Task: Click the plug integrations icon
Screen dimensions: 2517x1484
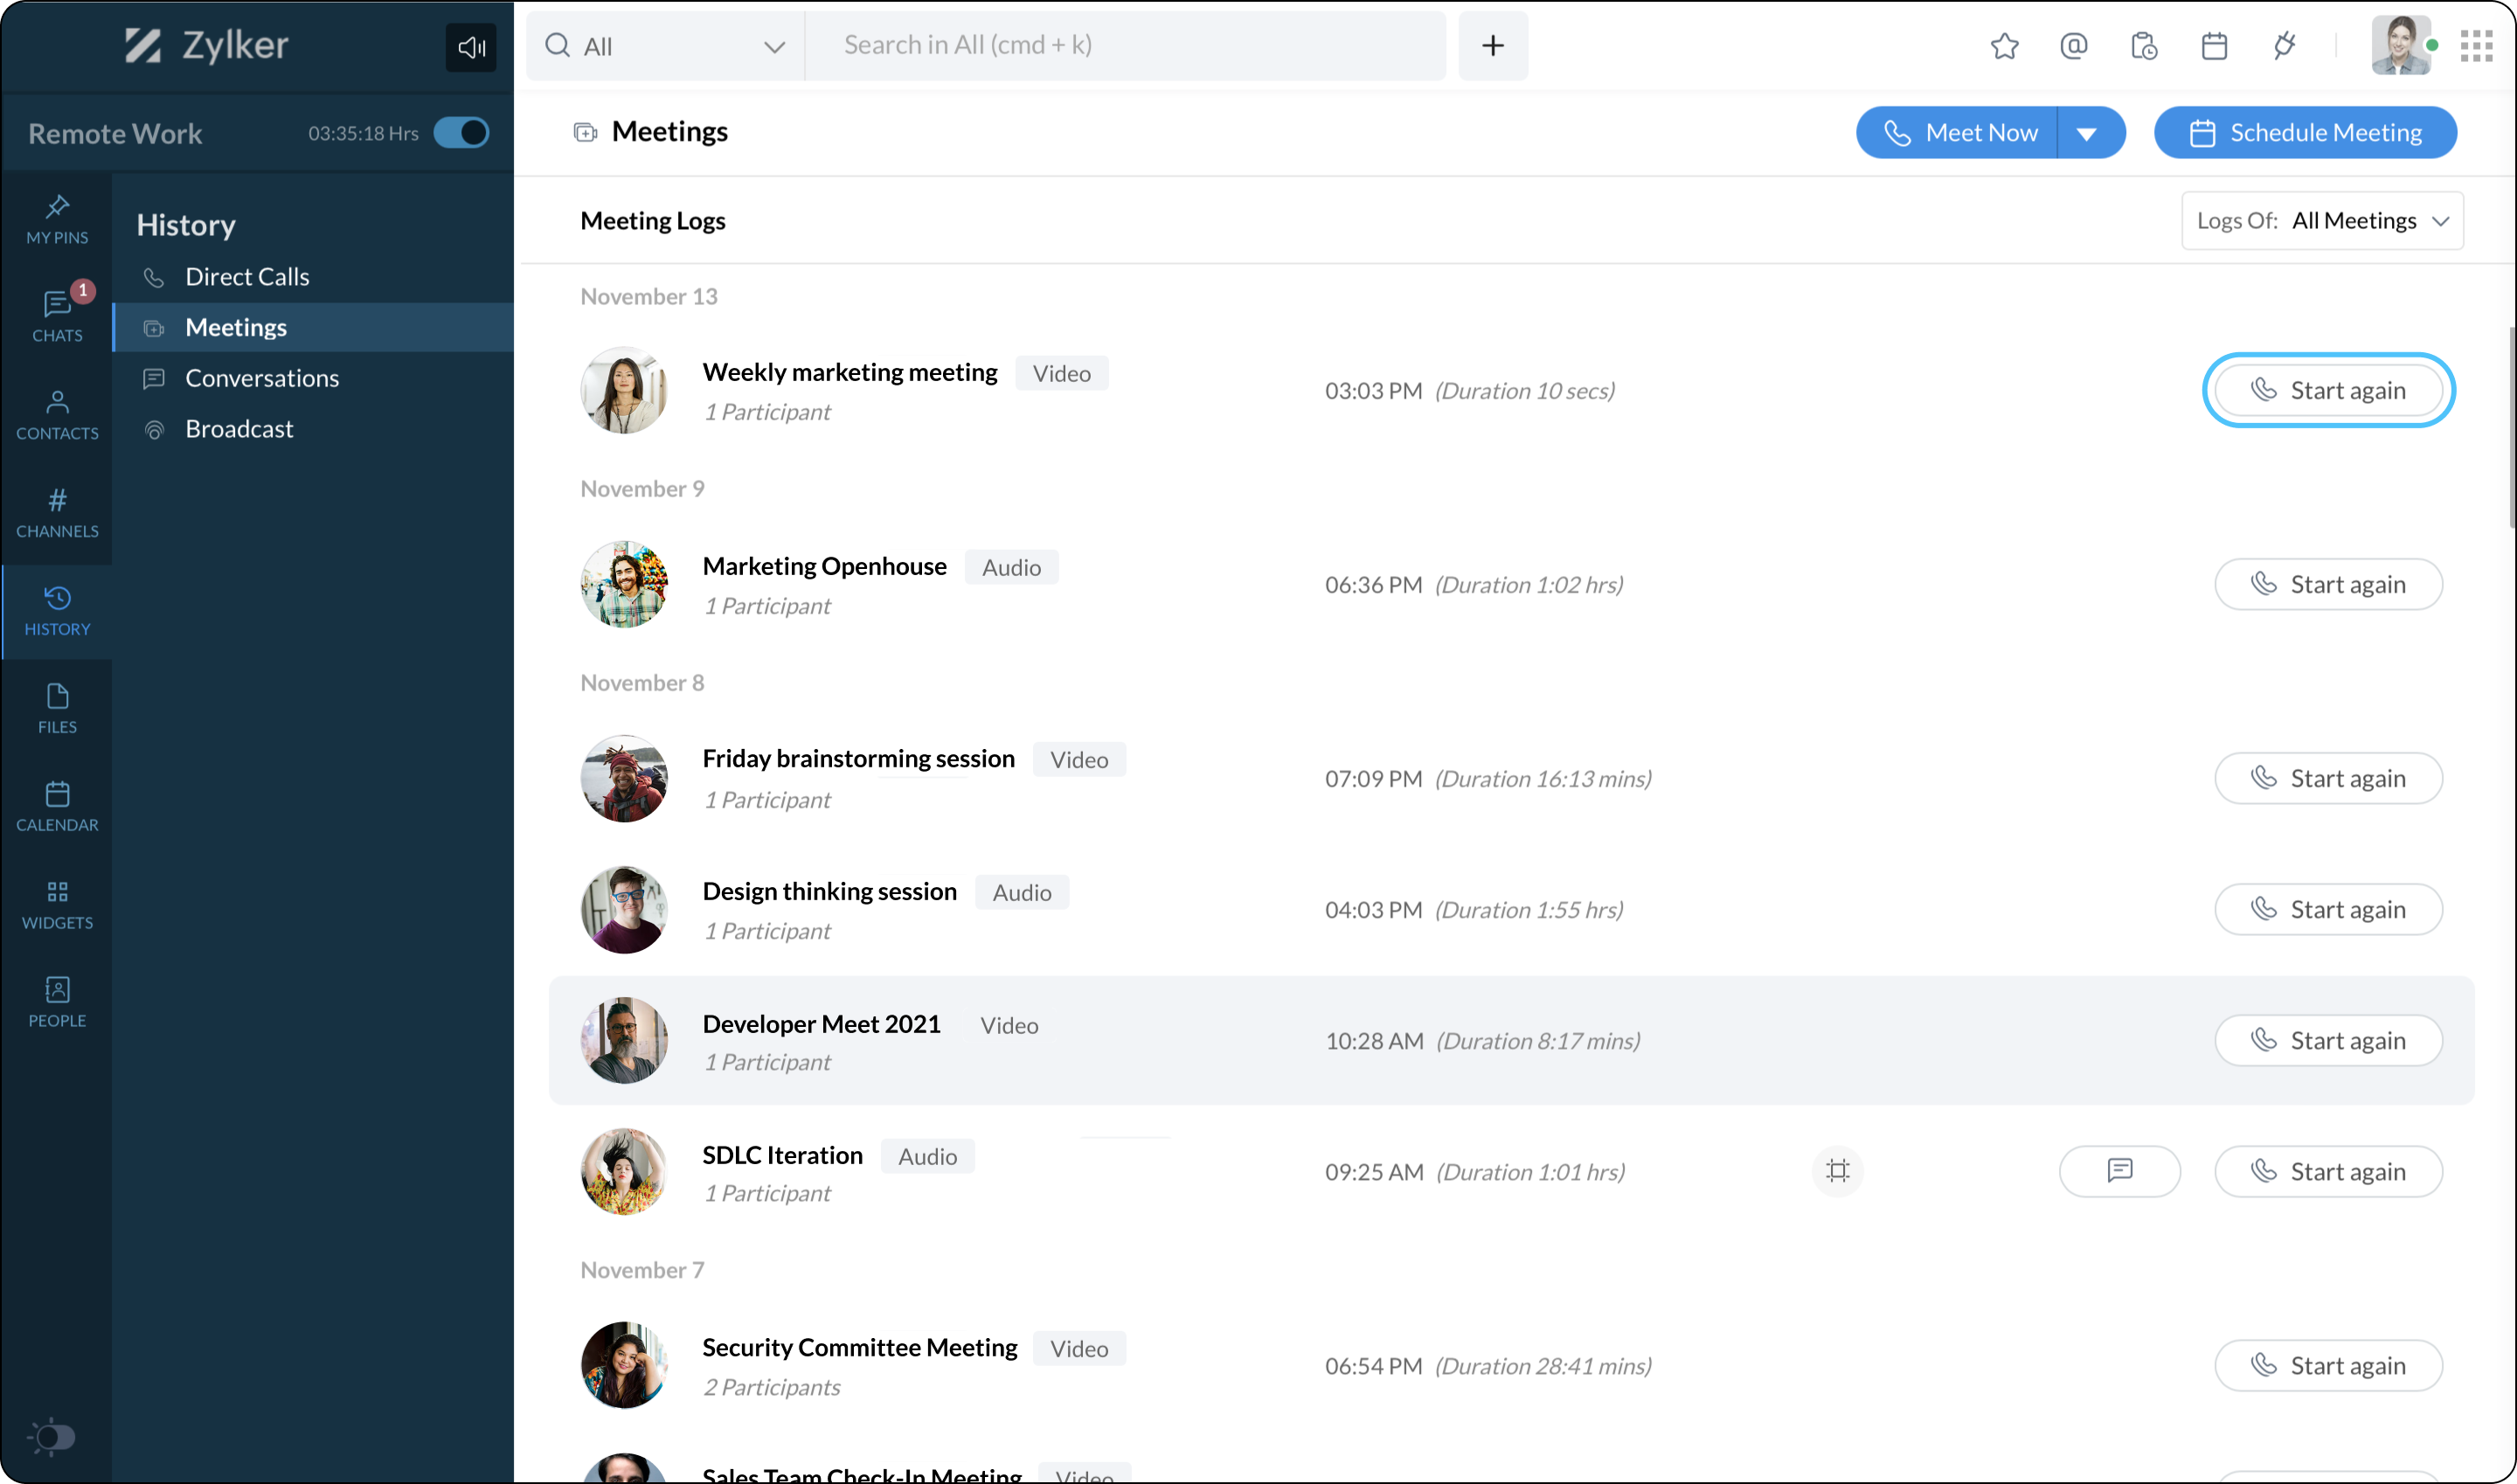Action: point(2284,46)
